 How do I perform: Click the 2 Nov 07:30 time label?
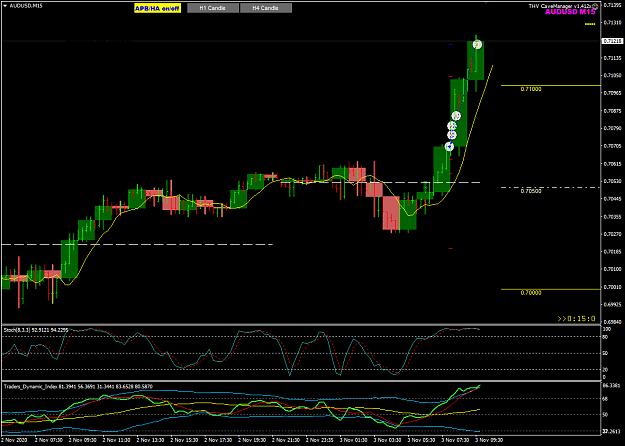49,440
